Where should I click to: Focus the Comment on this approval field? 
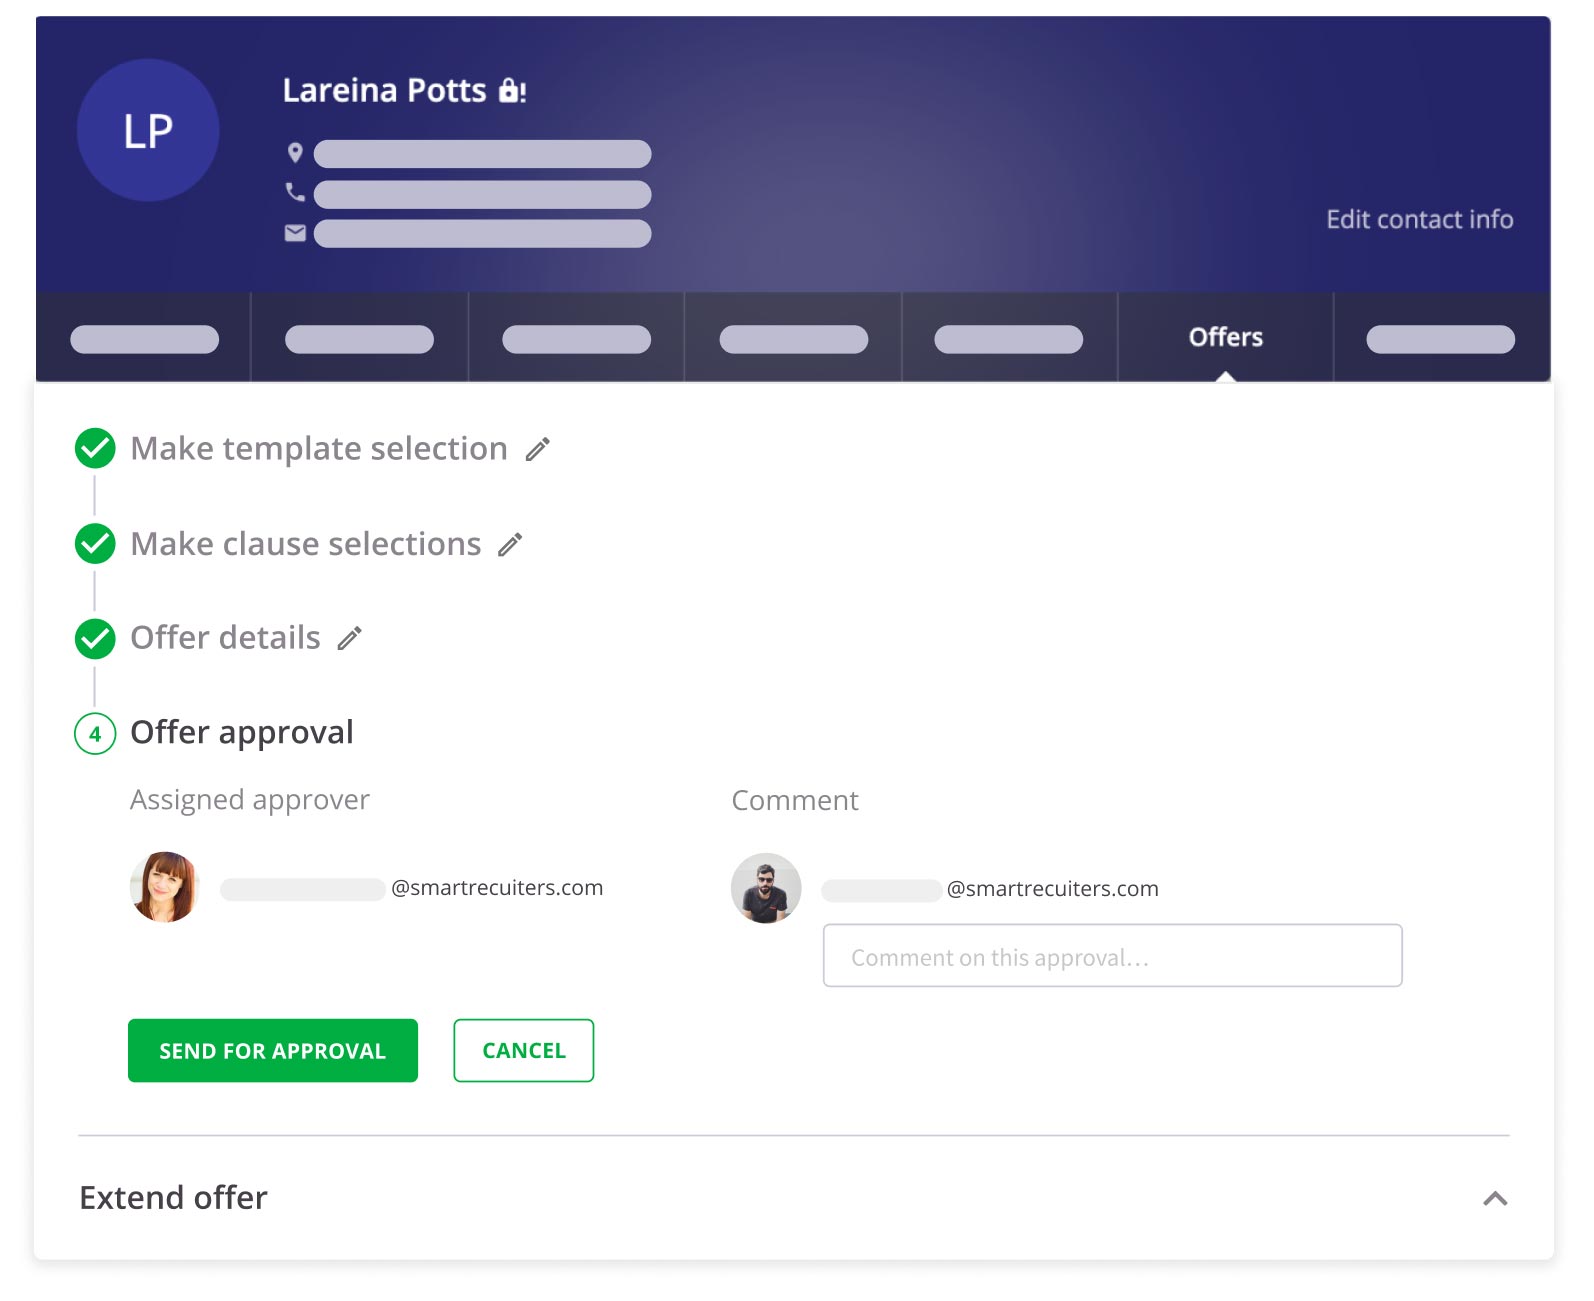pyautogui.click(x=1112, y=956)
